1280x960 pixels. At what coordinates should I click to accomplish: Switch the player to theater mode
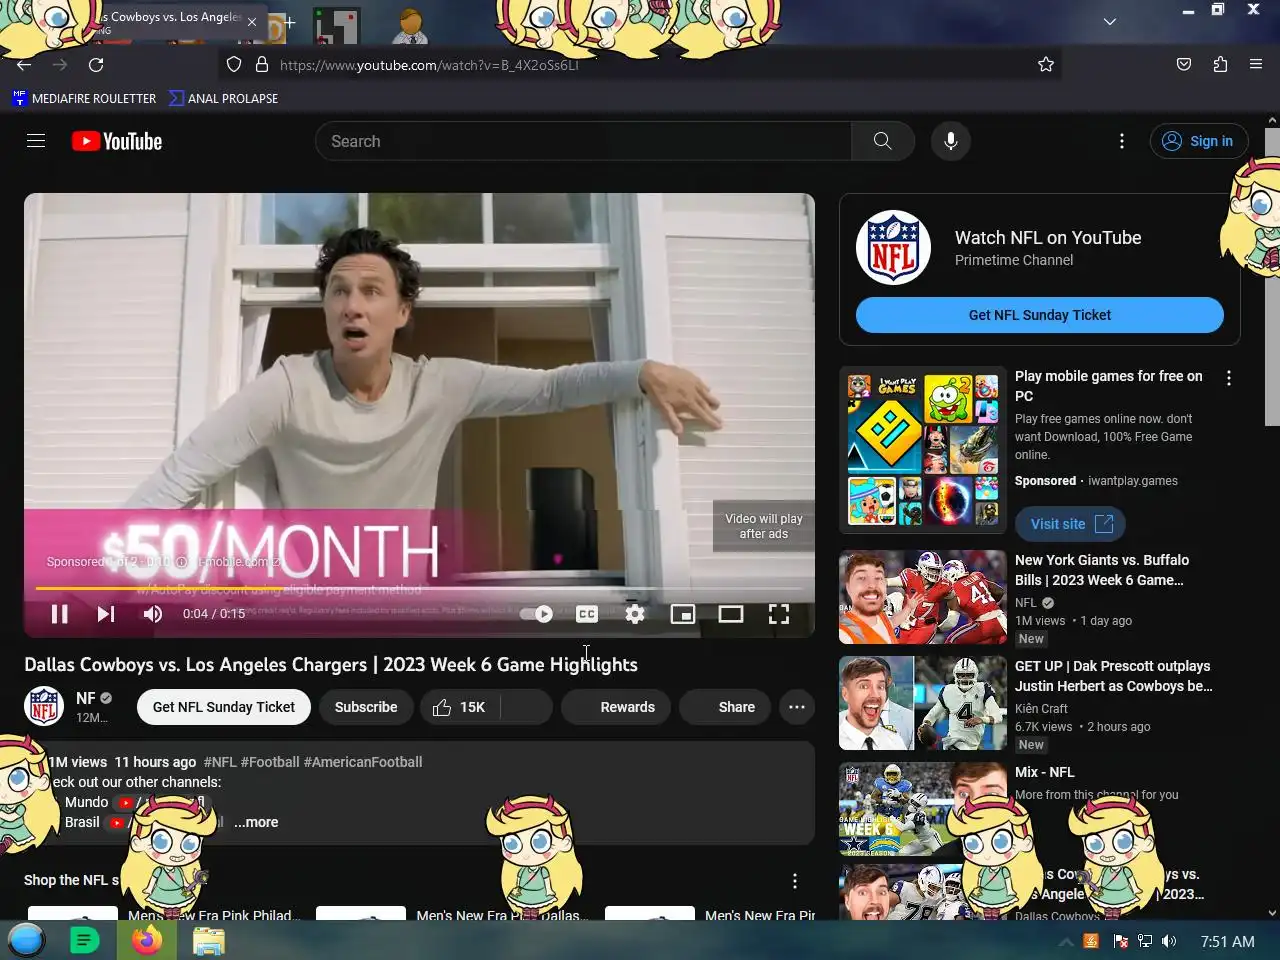tap(731, 614)
